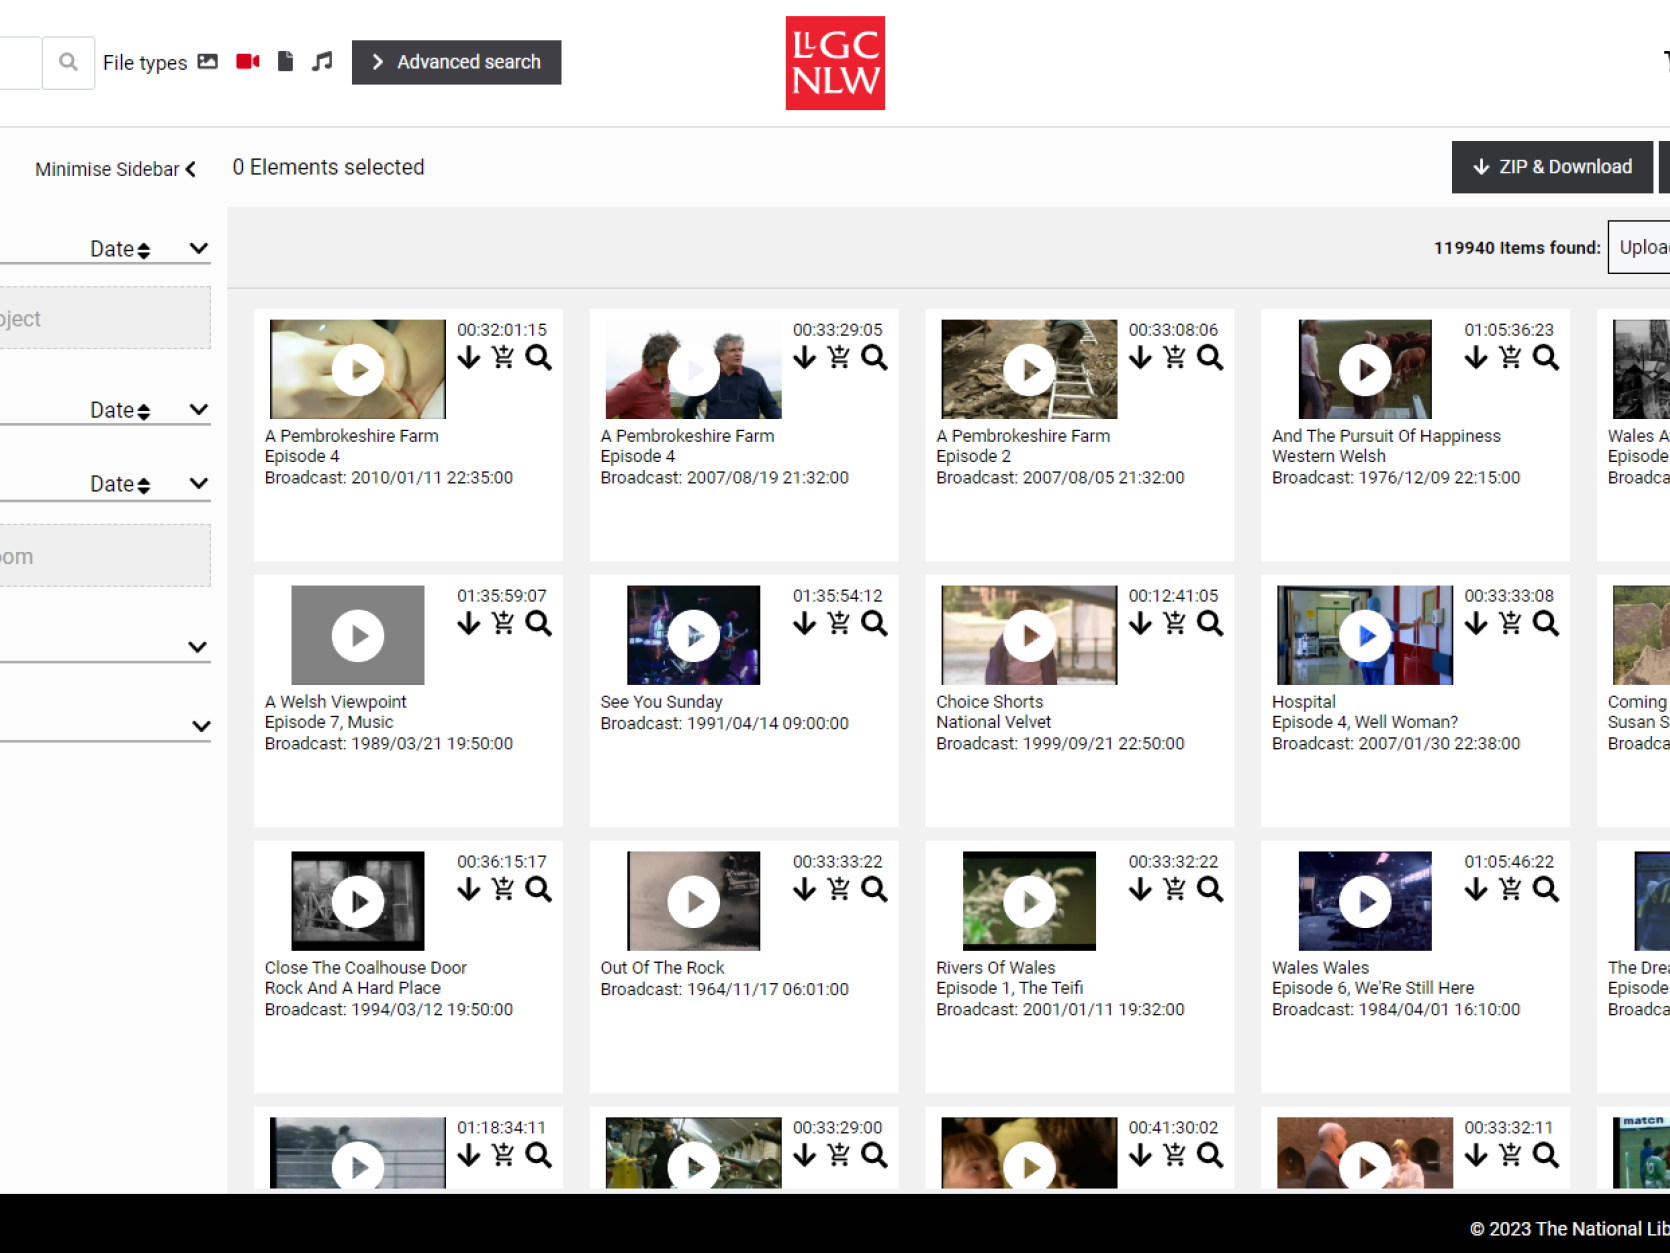The height and width of the screenshot is (1253, 1670).
Task: Click '119940 Items found:' text
Action: [x=1517, y=247]
